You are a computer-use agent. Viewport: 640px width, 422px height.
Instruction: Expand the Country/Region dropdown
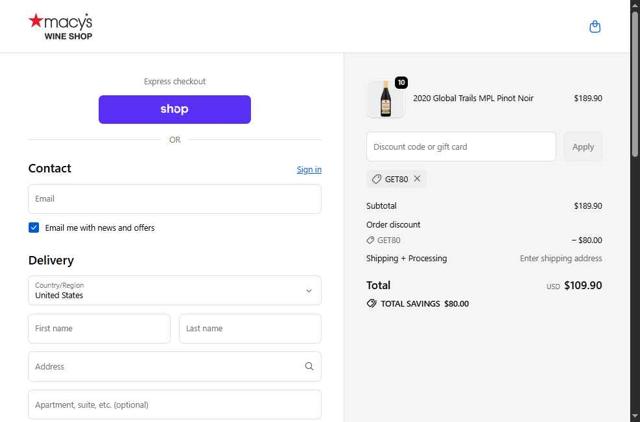click(x=175, y=291)
